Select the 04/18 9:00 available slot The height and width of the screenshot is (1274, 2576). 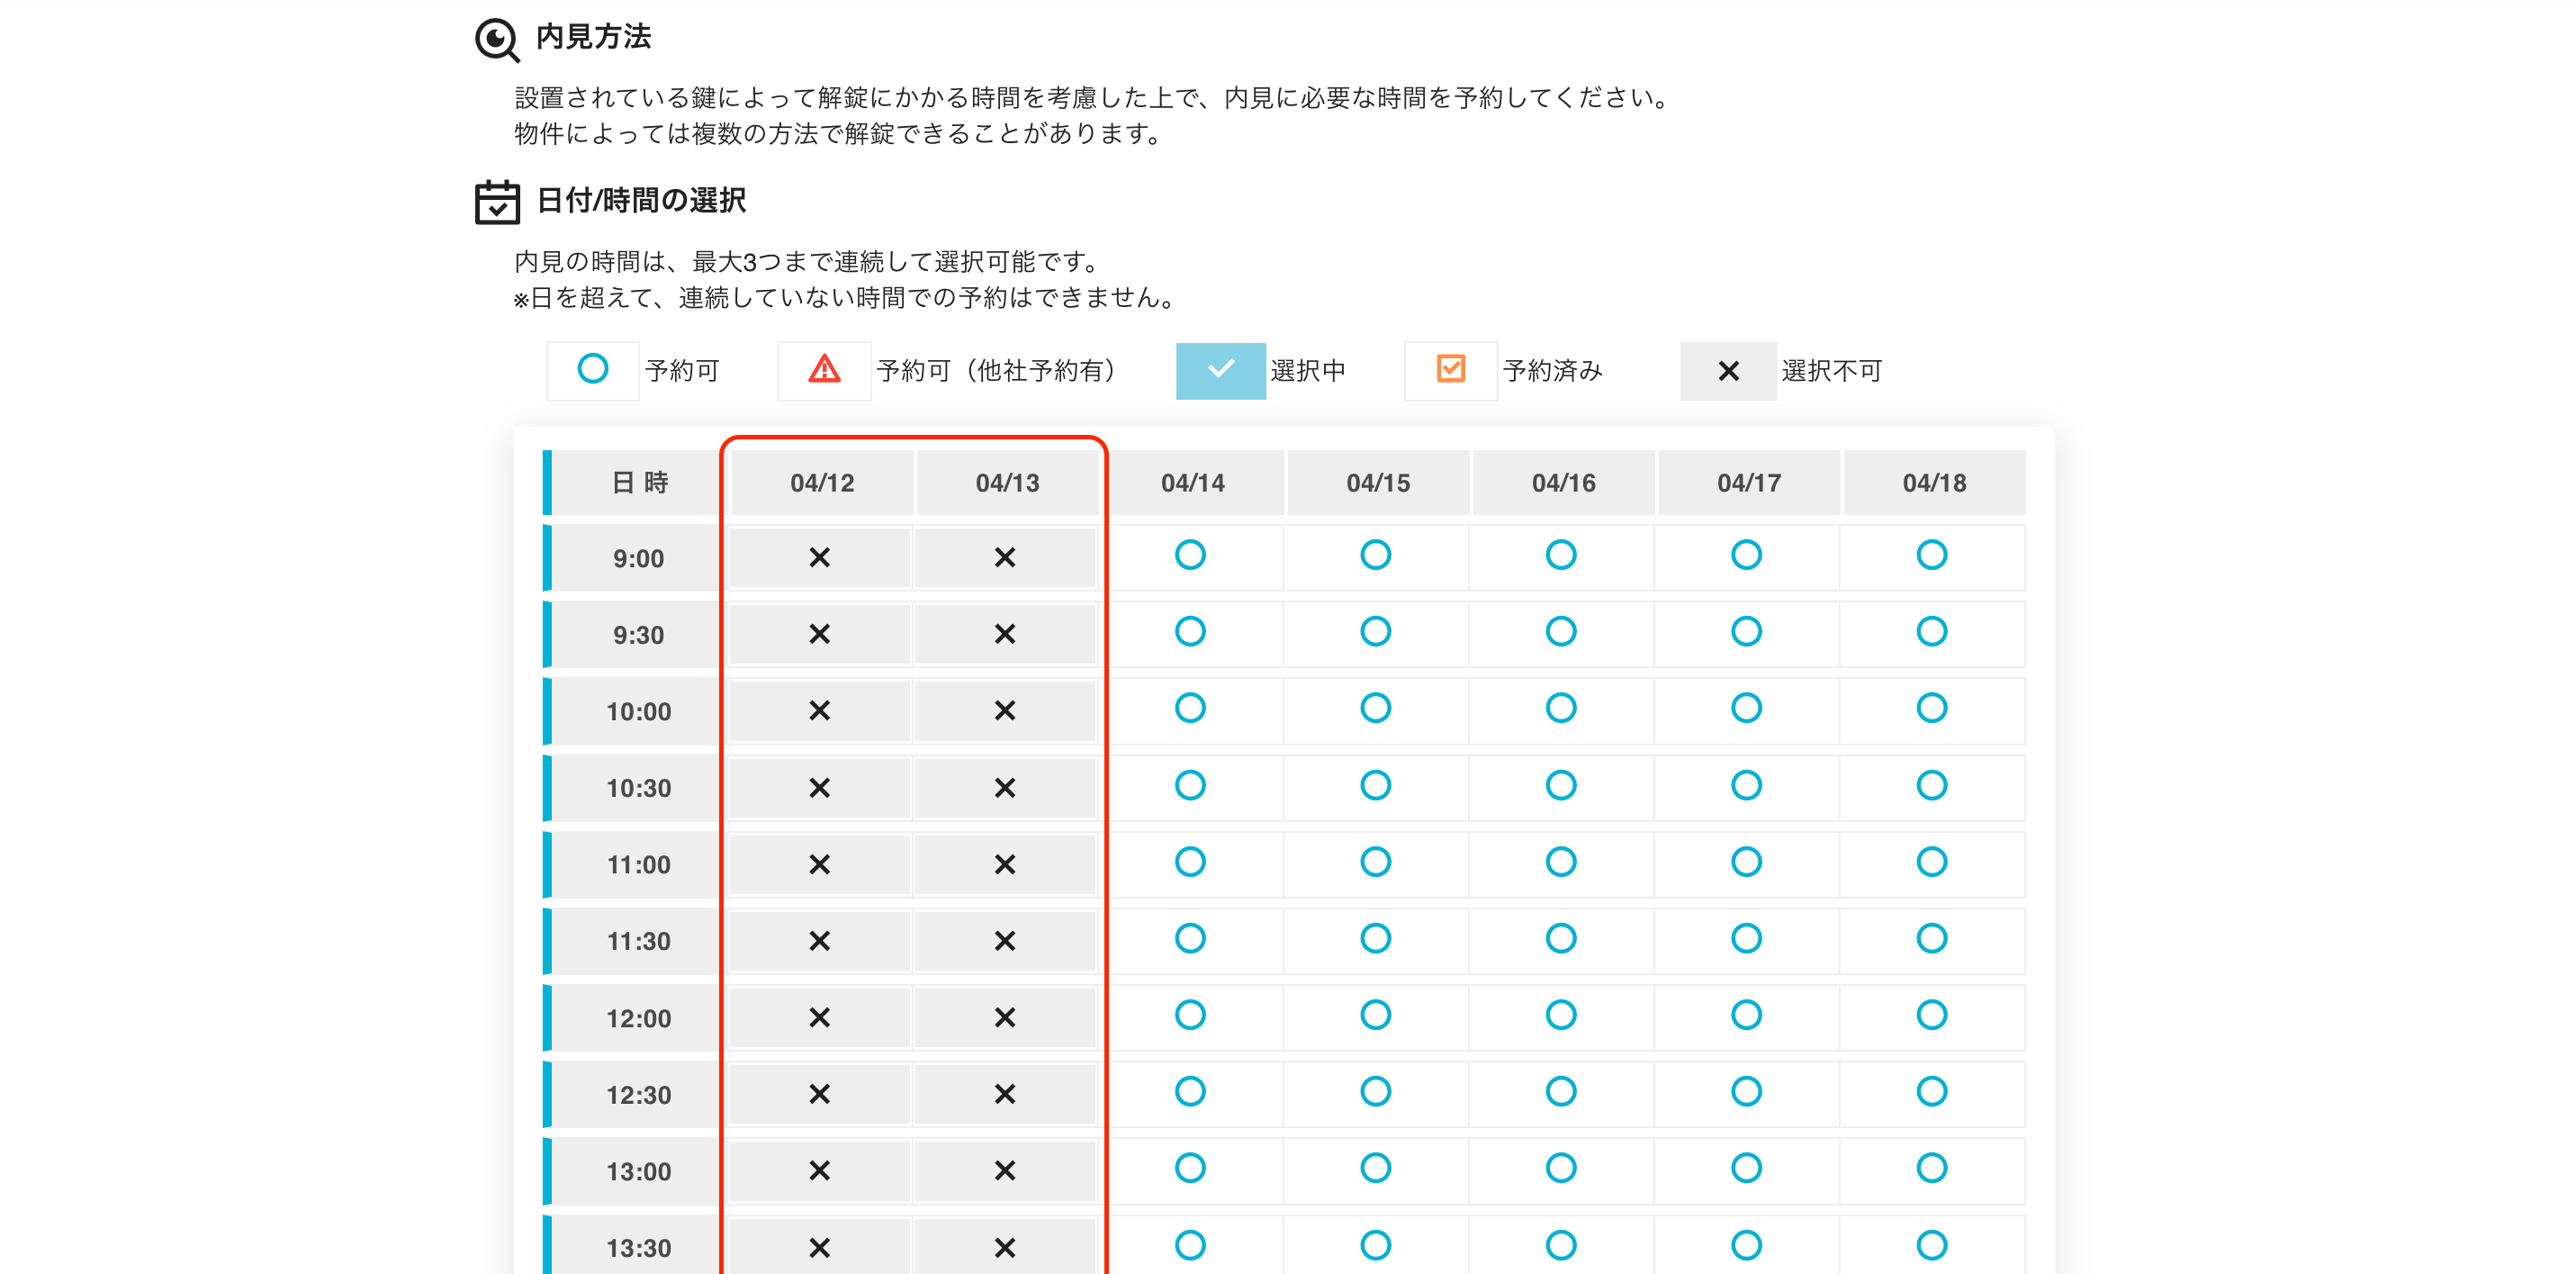coord(1932,555)
